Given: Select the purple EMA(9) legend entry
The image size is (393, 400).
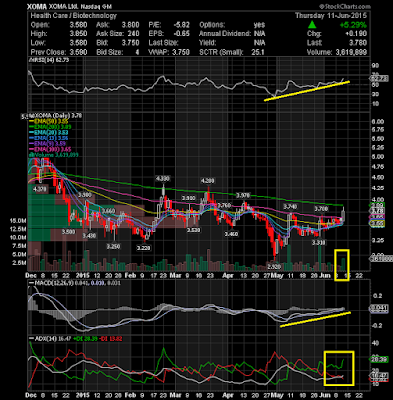Looking at the screenshot, I should pyautogui.click(x=48, y=144).
